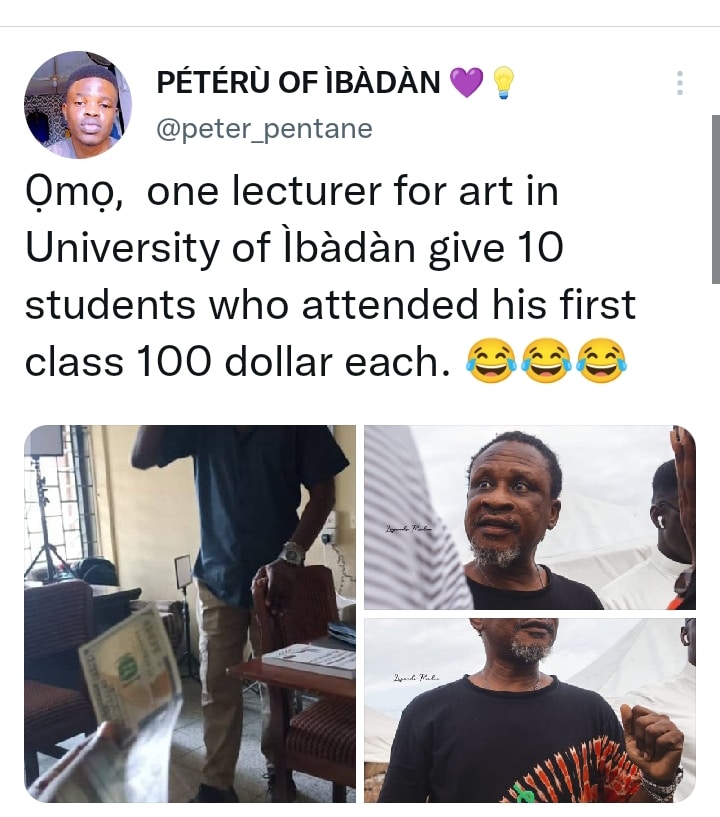The height and width of the screenshot is (817, 720).
Task: Click the watermark signature on bottom-right photo
Action: point(417,678)
